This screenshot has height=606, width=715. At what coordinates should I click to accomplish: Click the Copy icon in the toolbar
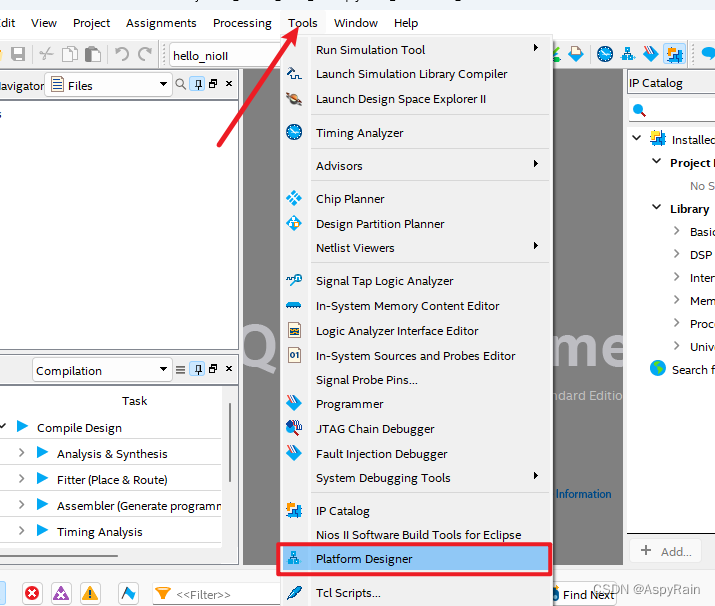coord(70,54)
